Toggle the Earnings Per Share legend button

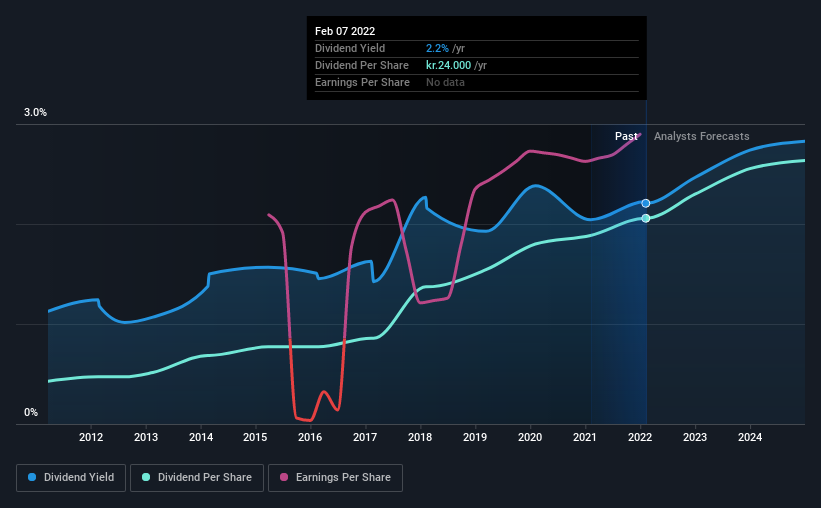[x=335, y=478]
